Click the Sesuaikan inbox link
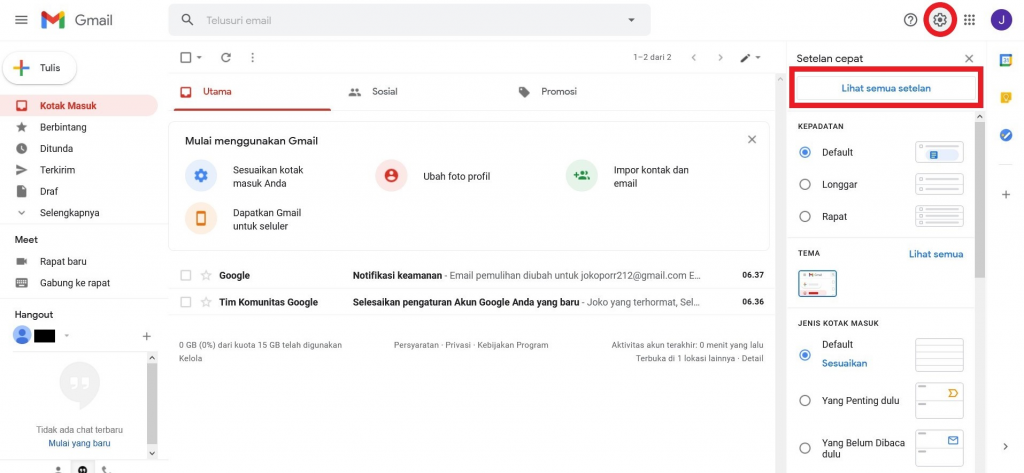The width and height of the screenshot is (1024, 473). coord(844,363)
